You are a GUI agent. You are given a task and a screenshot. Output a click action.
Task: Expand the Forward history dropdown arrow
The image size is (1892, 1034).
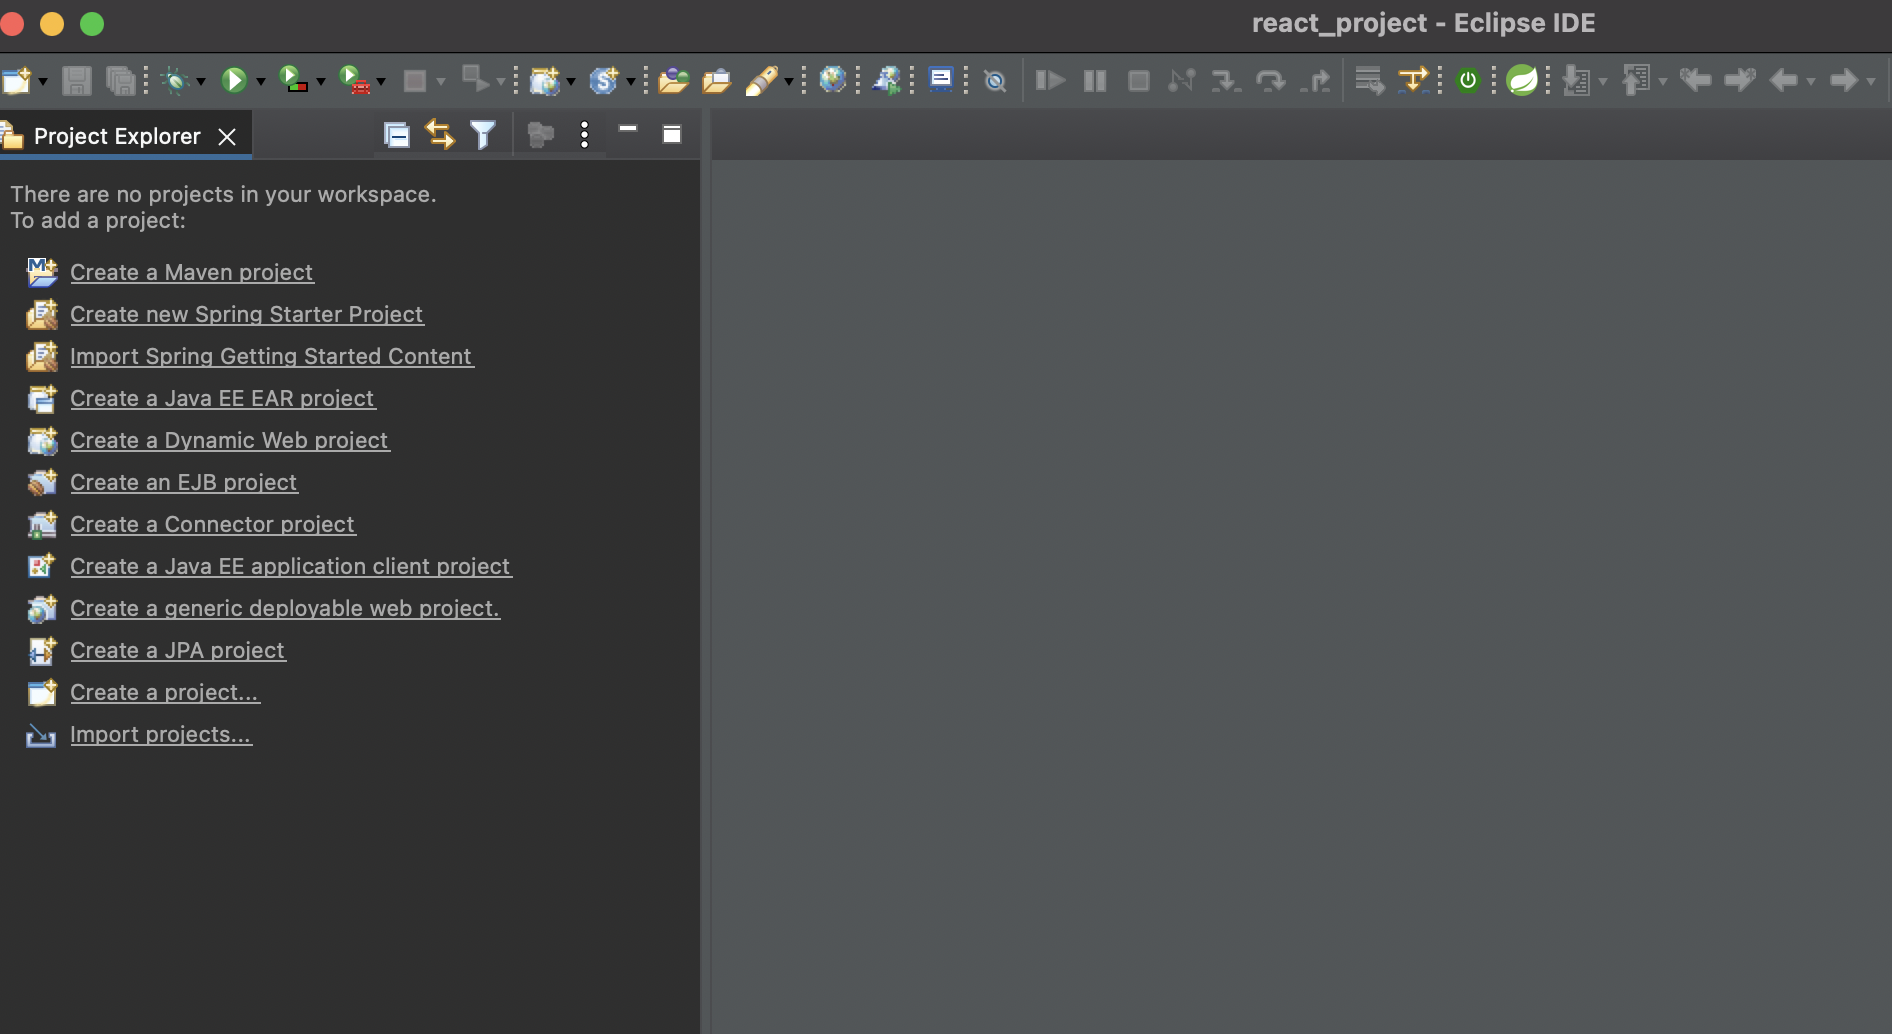[1871, 82]
